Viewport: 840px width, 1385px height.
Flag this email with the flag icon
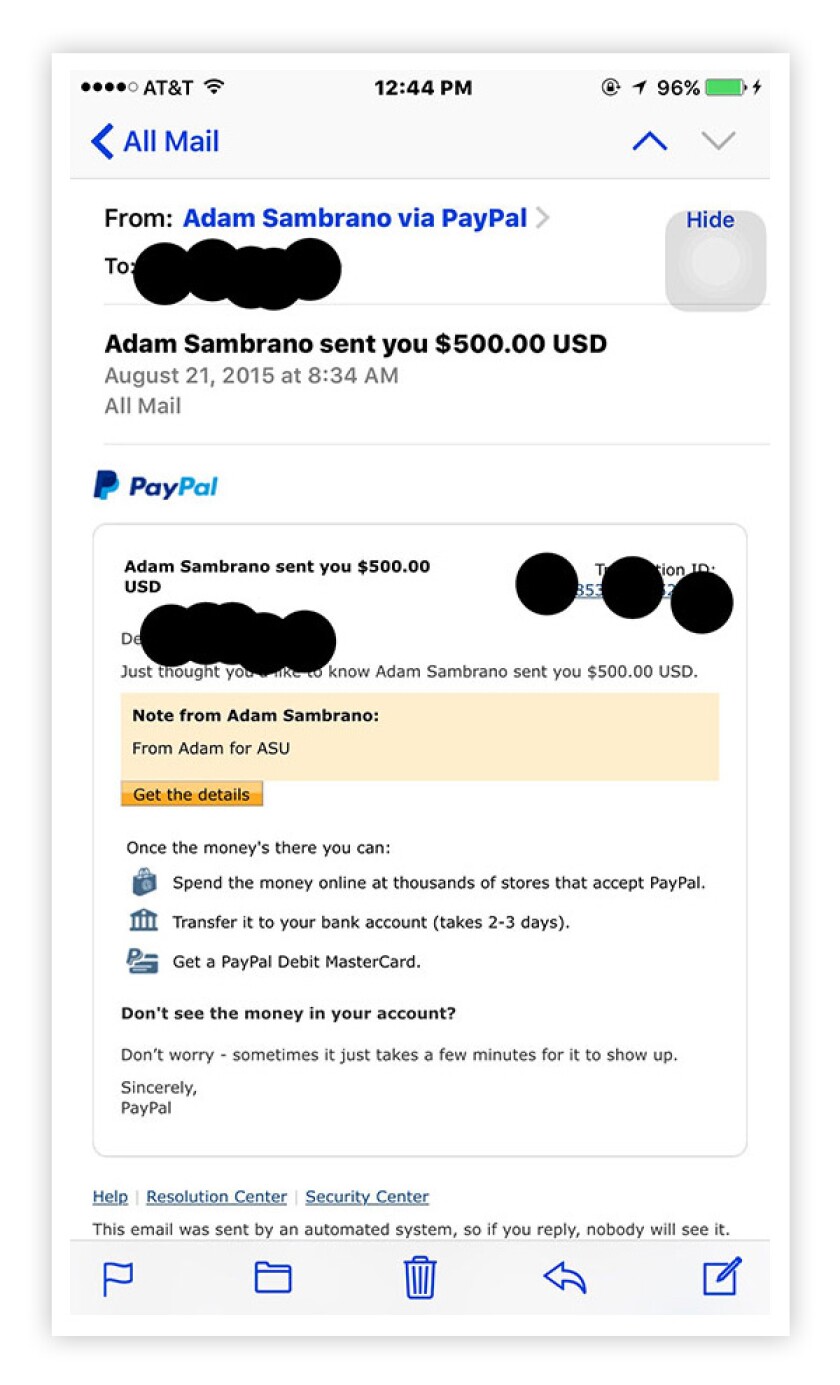pos(118,1277)
